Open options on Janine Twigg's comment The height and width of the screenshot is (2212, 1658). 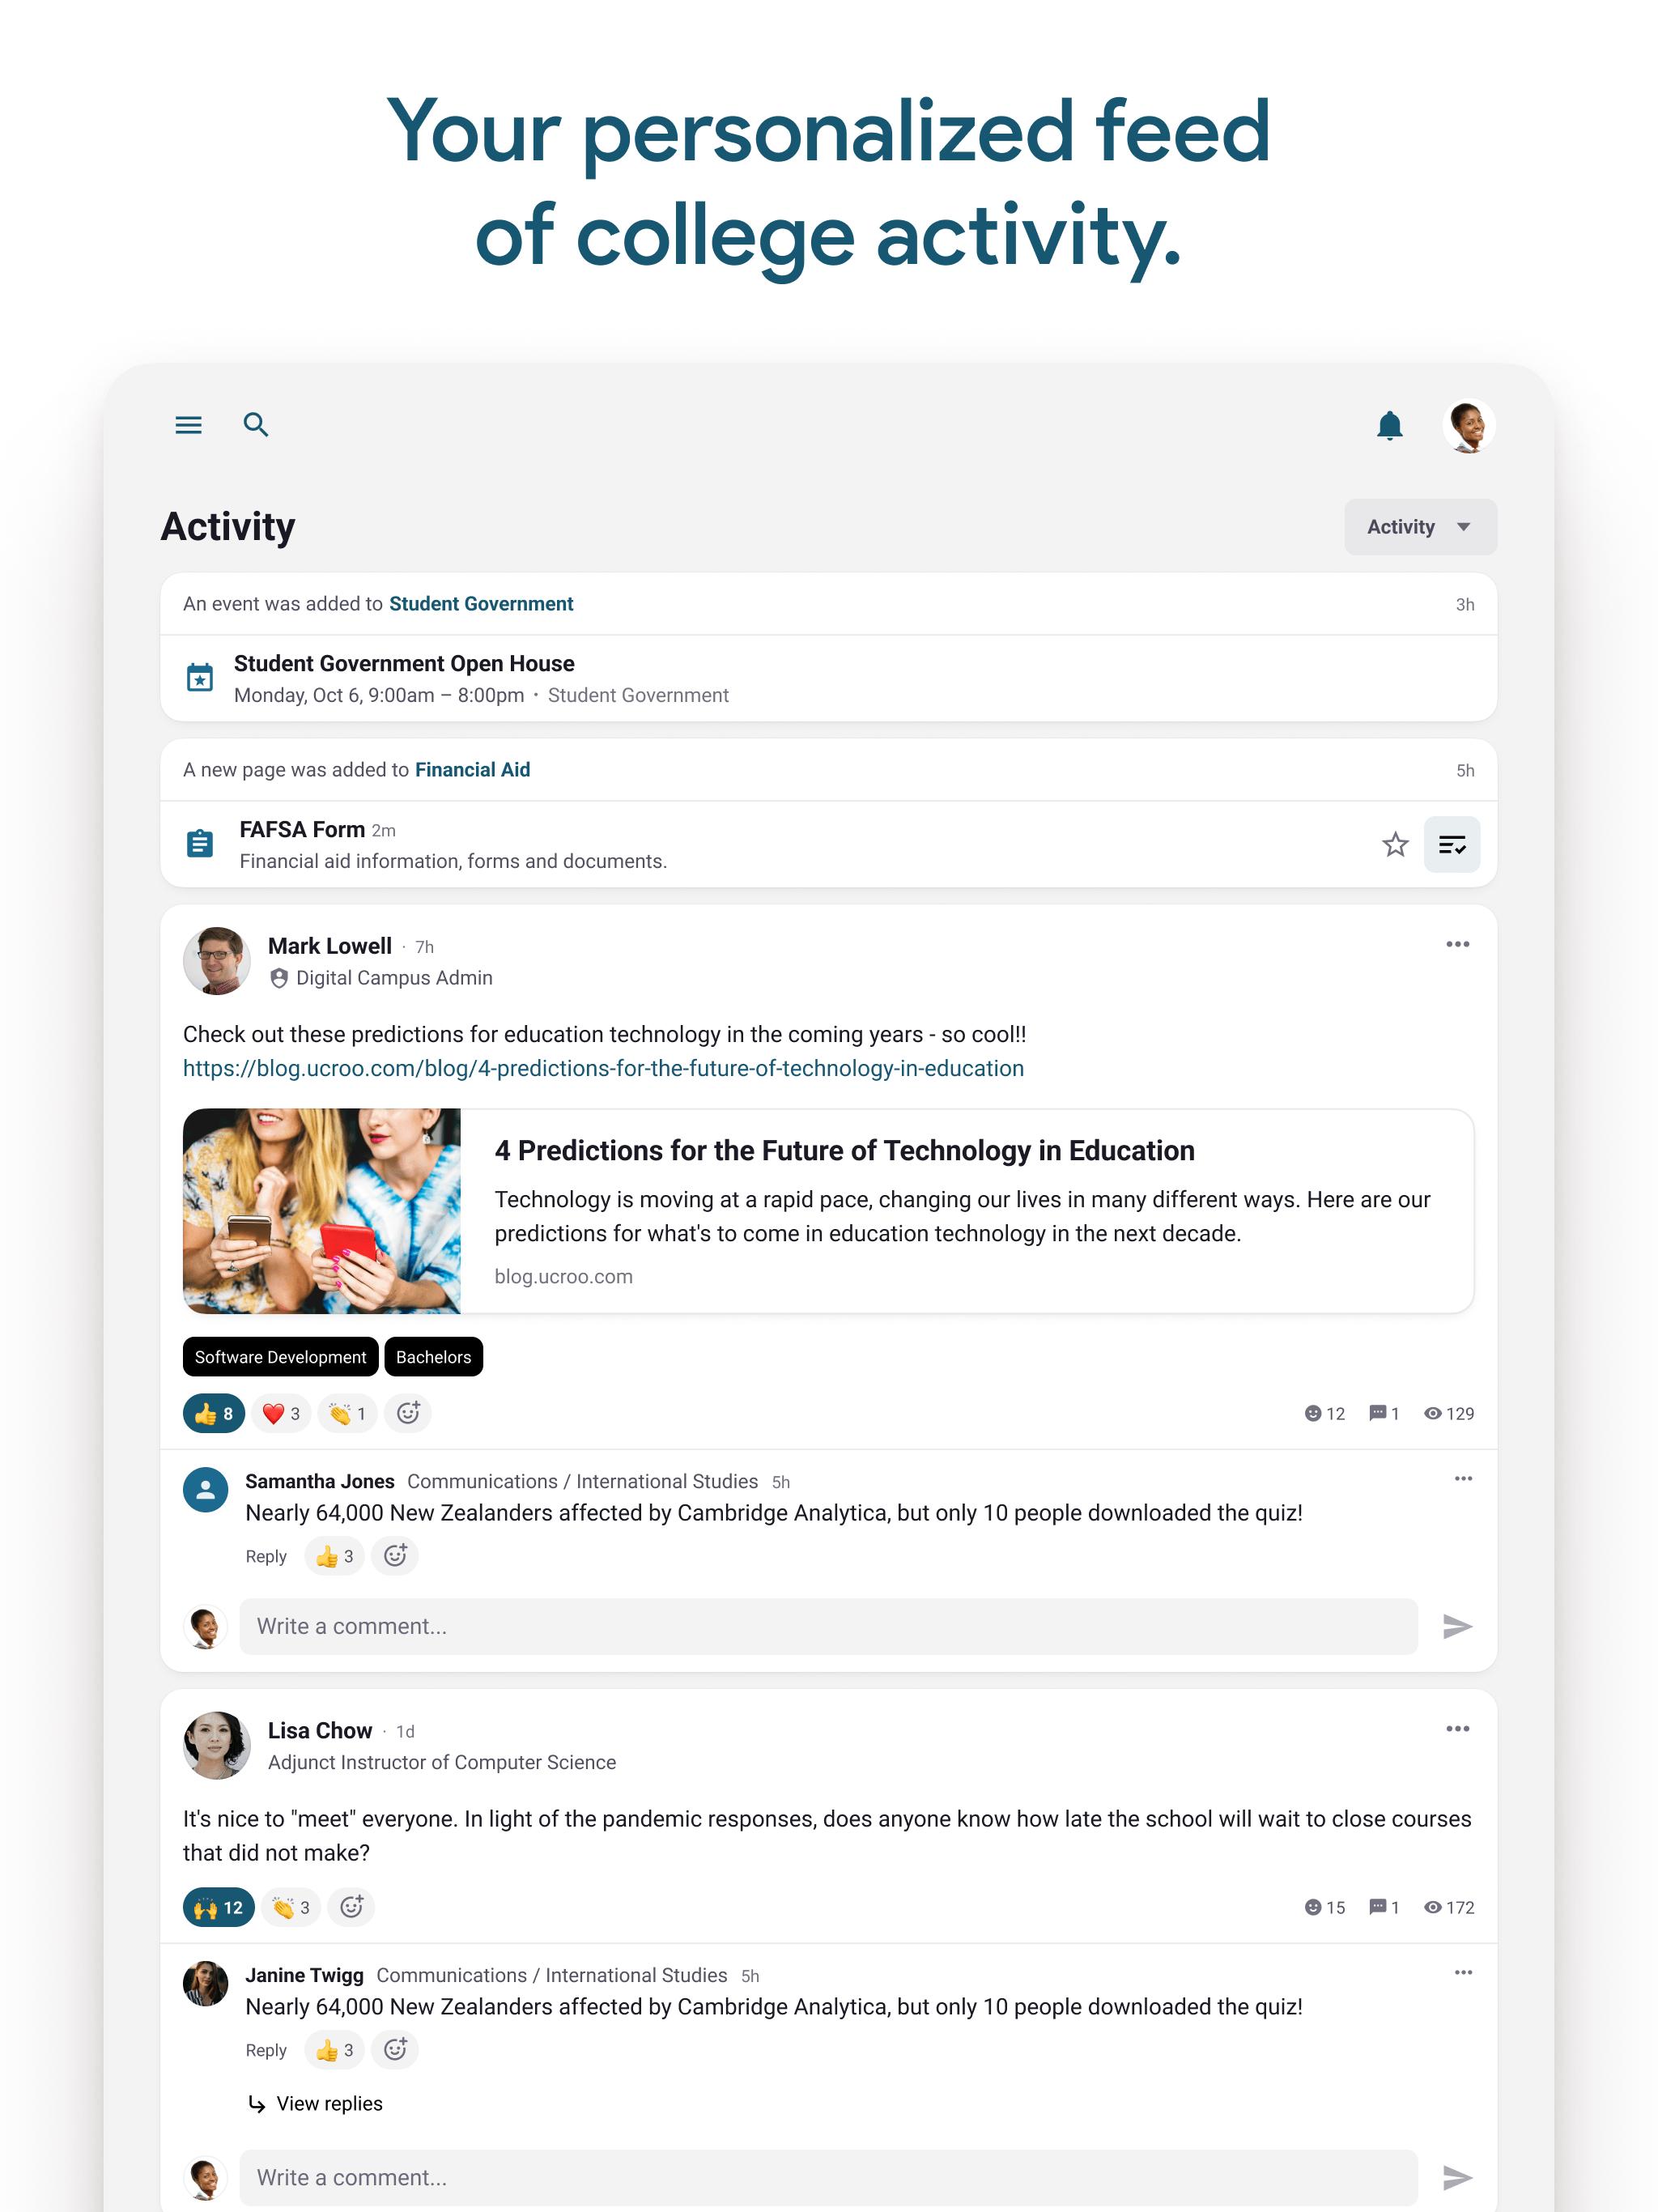point(1463,1972)
